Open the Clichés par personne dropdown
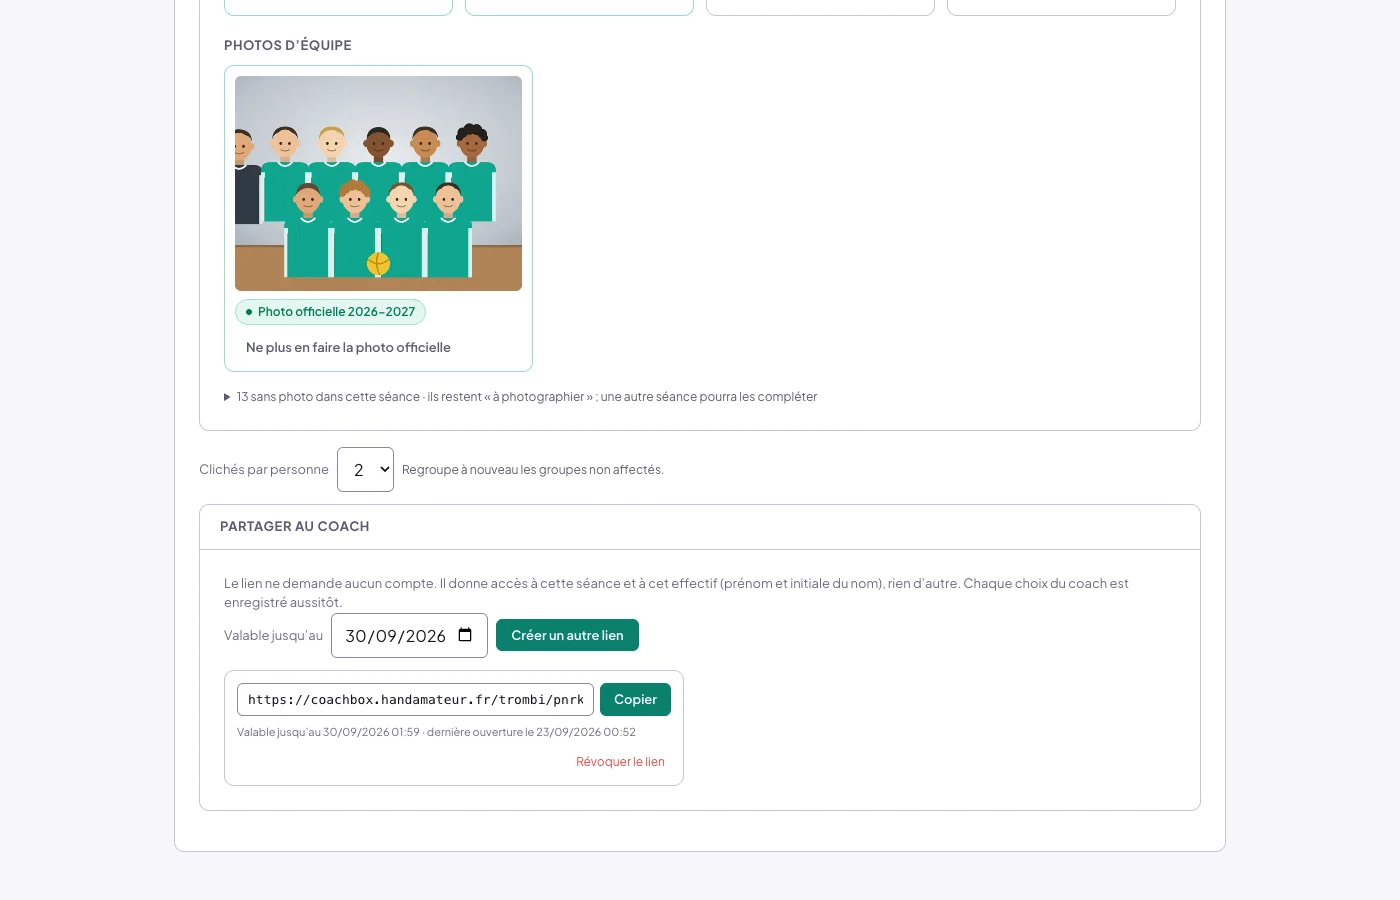Viewport: 1400px width, 900px height. coord(365,469)
